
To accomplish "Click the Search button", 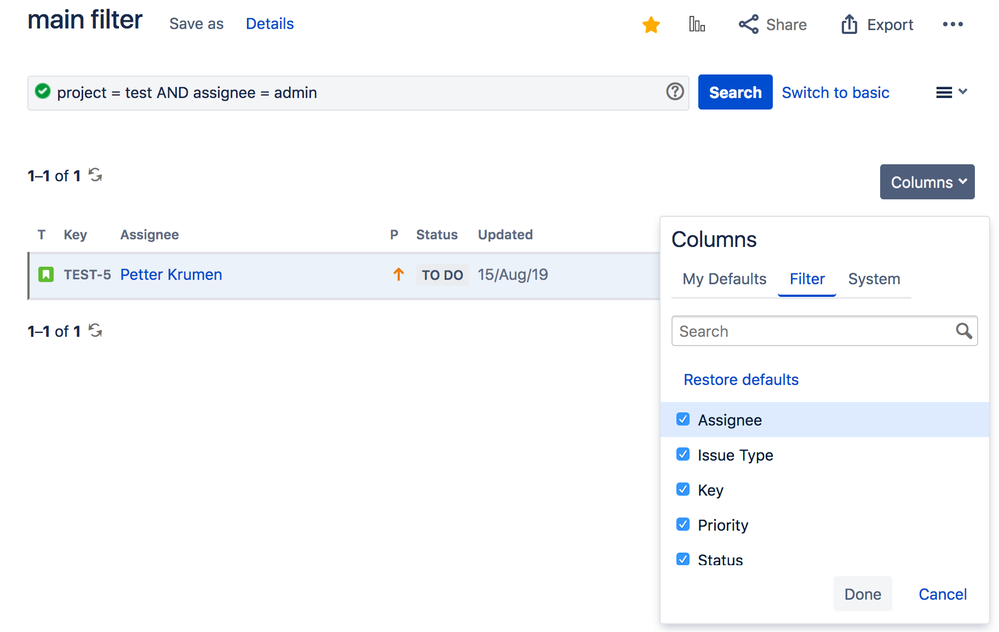I will tap(735, 91).
